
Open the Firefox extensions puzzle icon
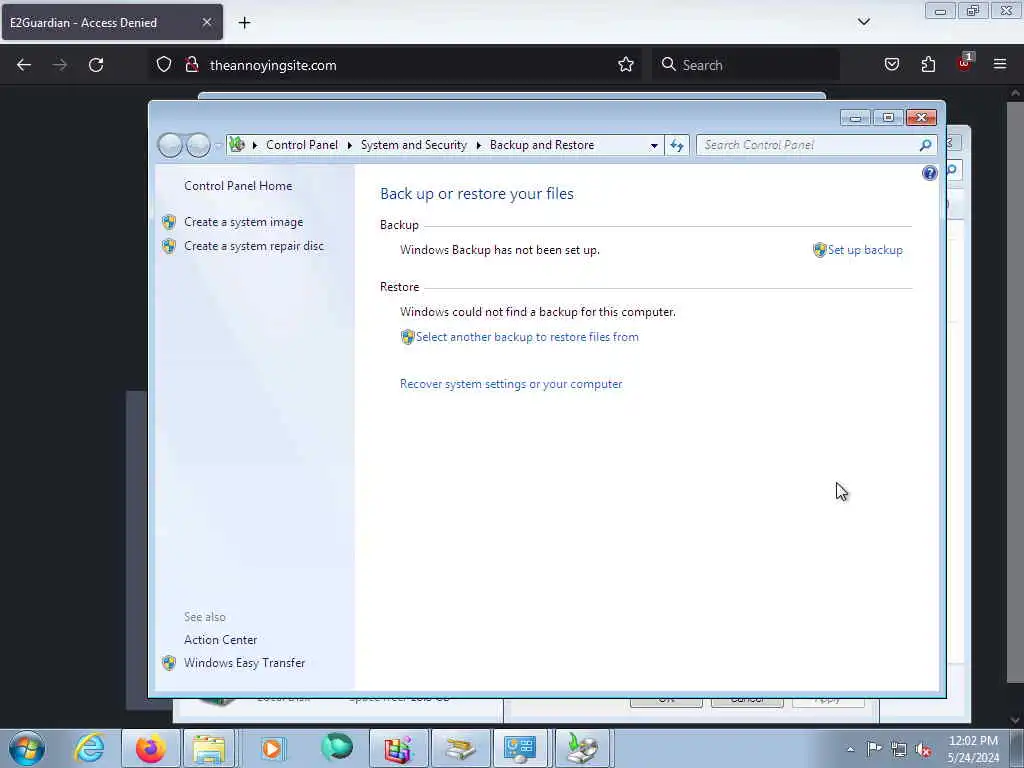[x=928, y=64]
